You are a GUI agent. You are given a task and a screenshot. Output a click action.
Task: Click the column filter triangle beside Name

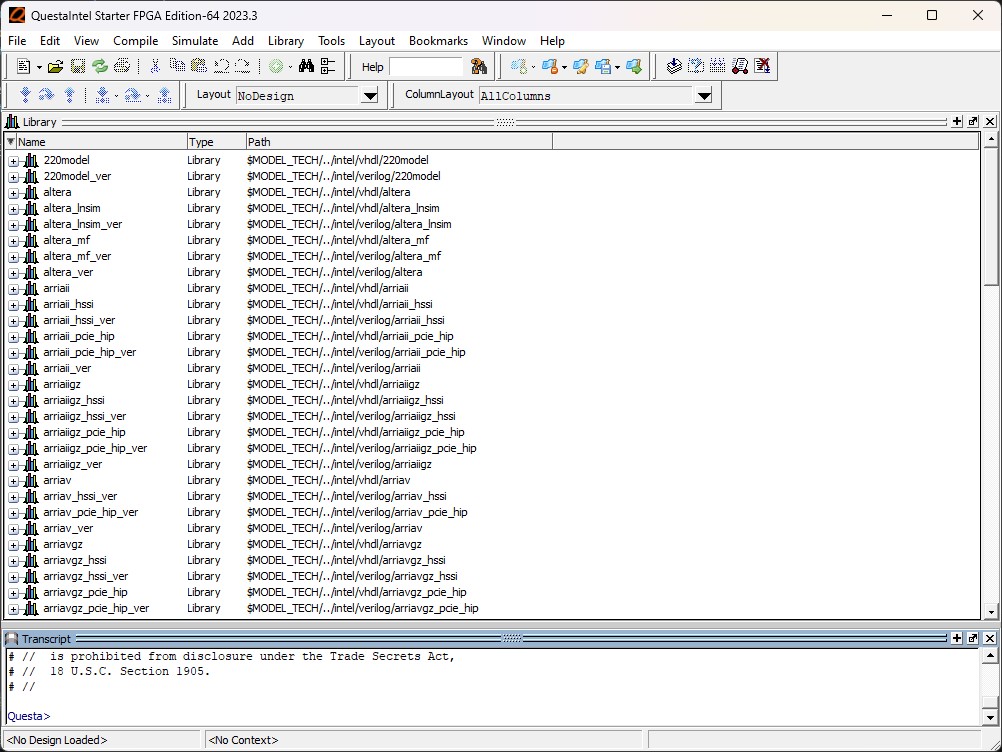point(10,141)
